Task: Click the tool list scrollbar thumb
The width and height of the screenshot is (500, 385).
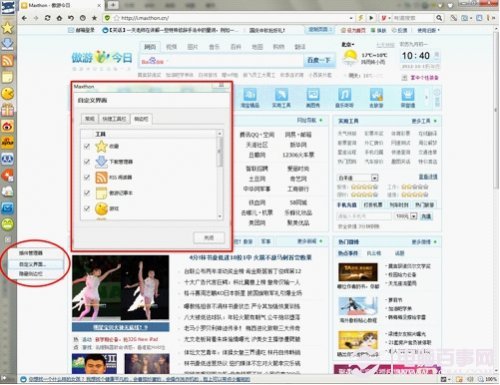Action: coord(219,152)
